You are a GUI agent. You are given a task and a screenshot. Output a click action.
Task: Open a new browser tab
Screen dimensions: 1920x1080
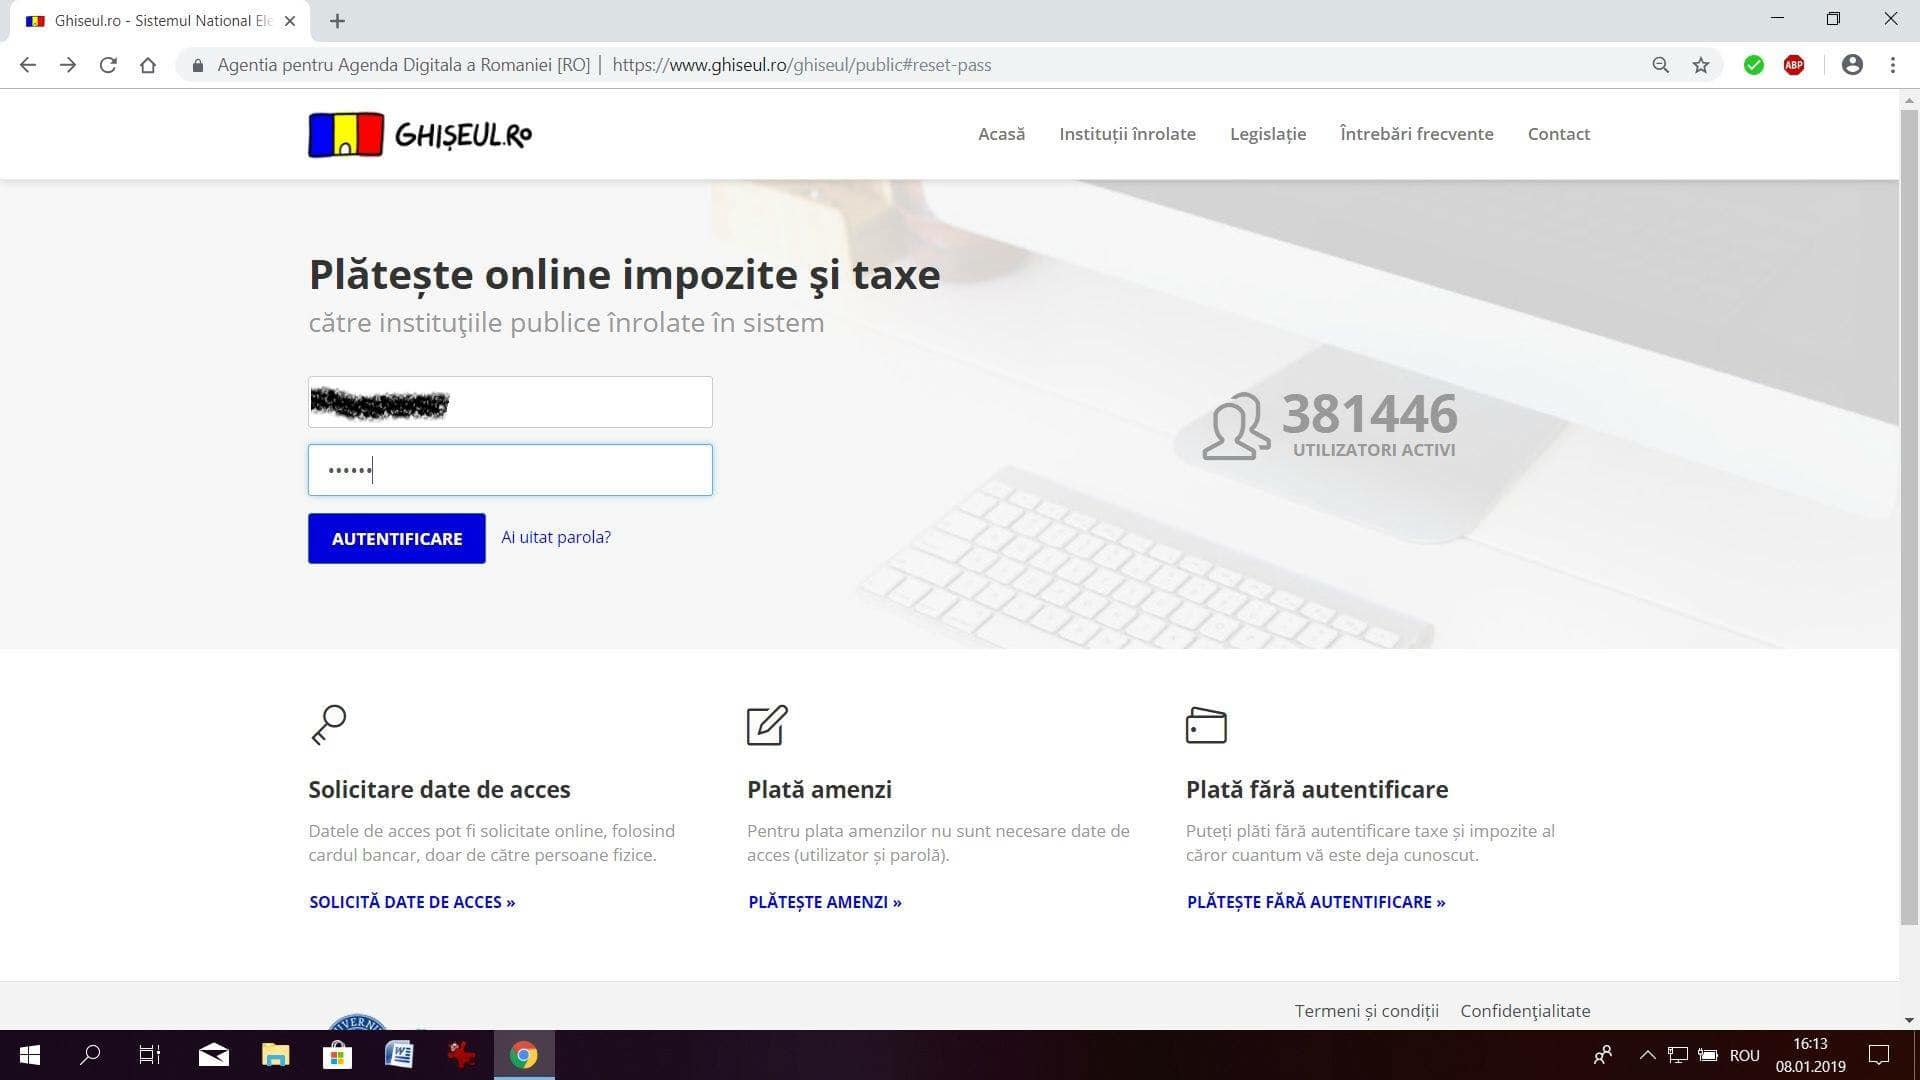click(337, 21)
